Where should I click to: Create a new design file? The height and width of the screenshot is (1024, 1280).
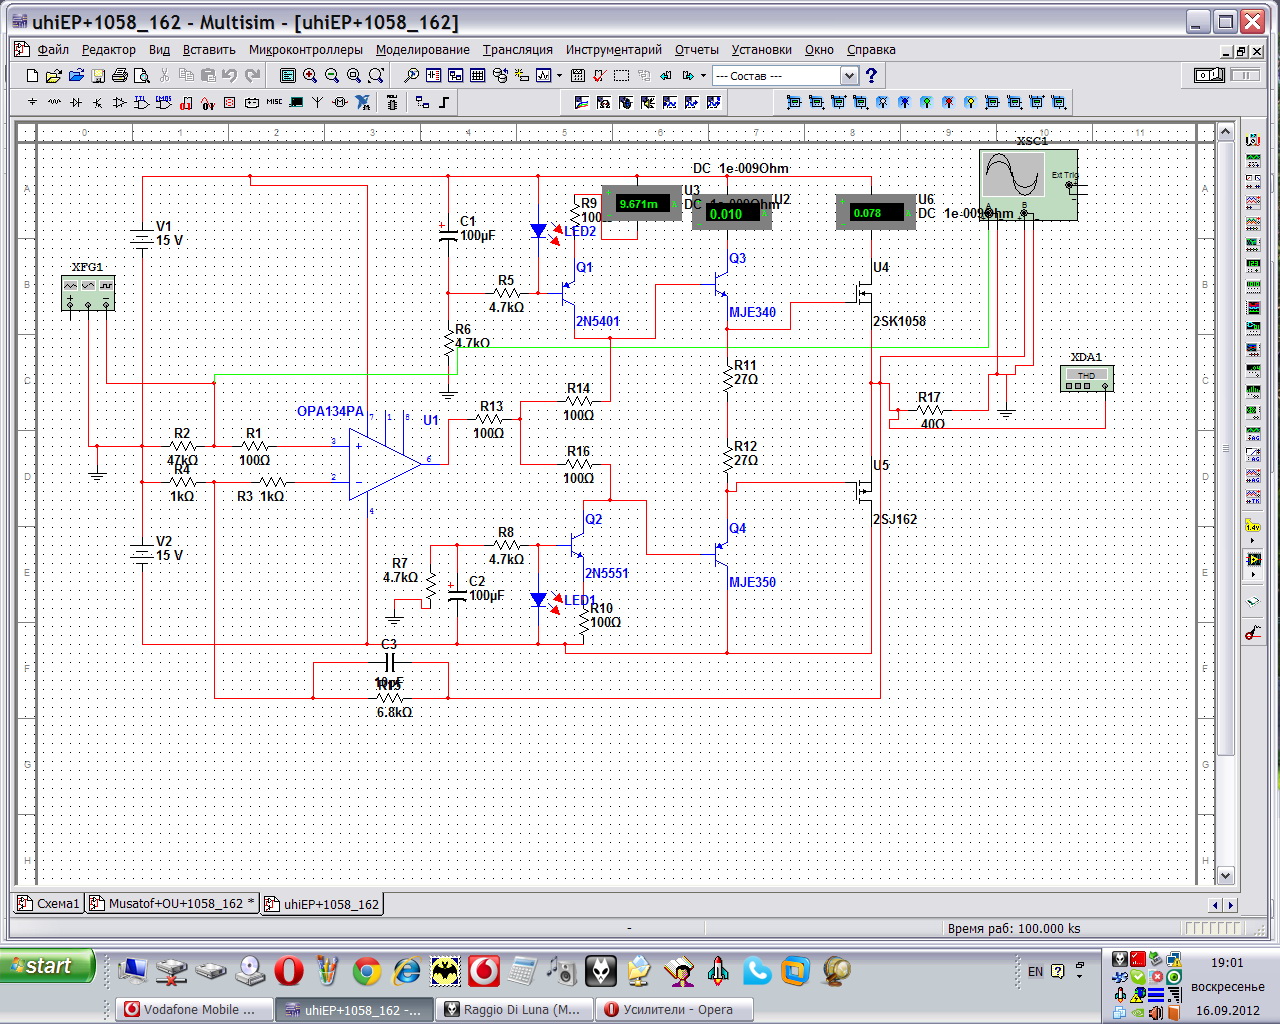point(32,76)
